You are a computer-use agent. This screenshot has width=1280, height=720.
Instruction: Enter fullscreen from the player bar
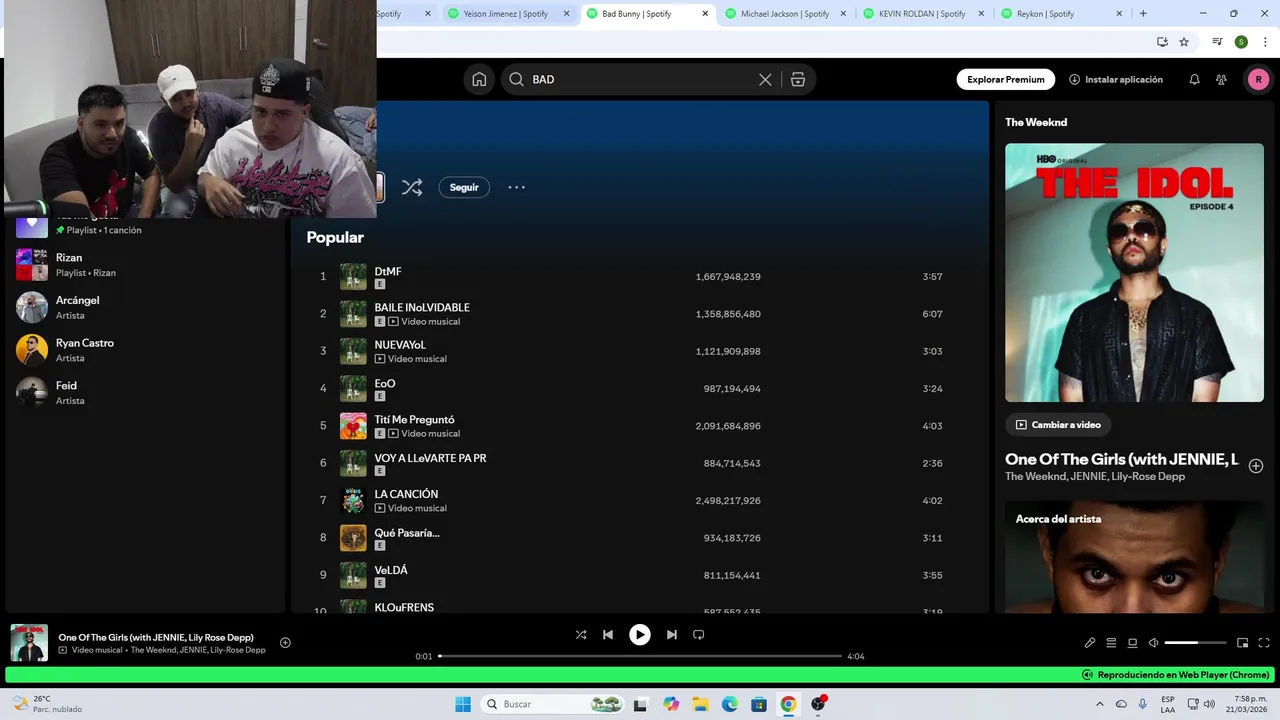click(x=1264, y=642)
